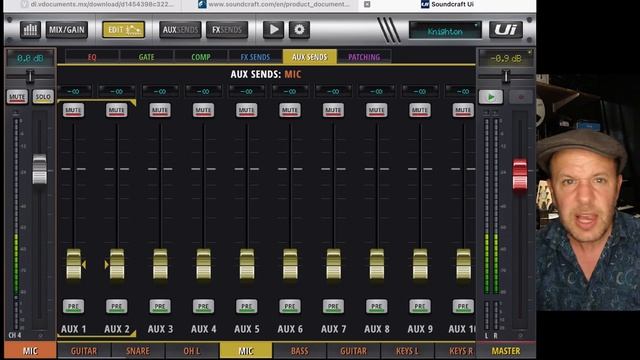
Task: Mute the AUX 1 send
Action: point(73,110)
